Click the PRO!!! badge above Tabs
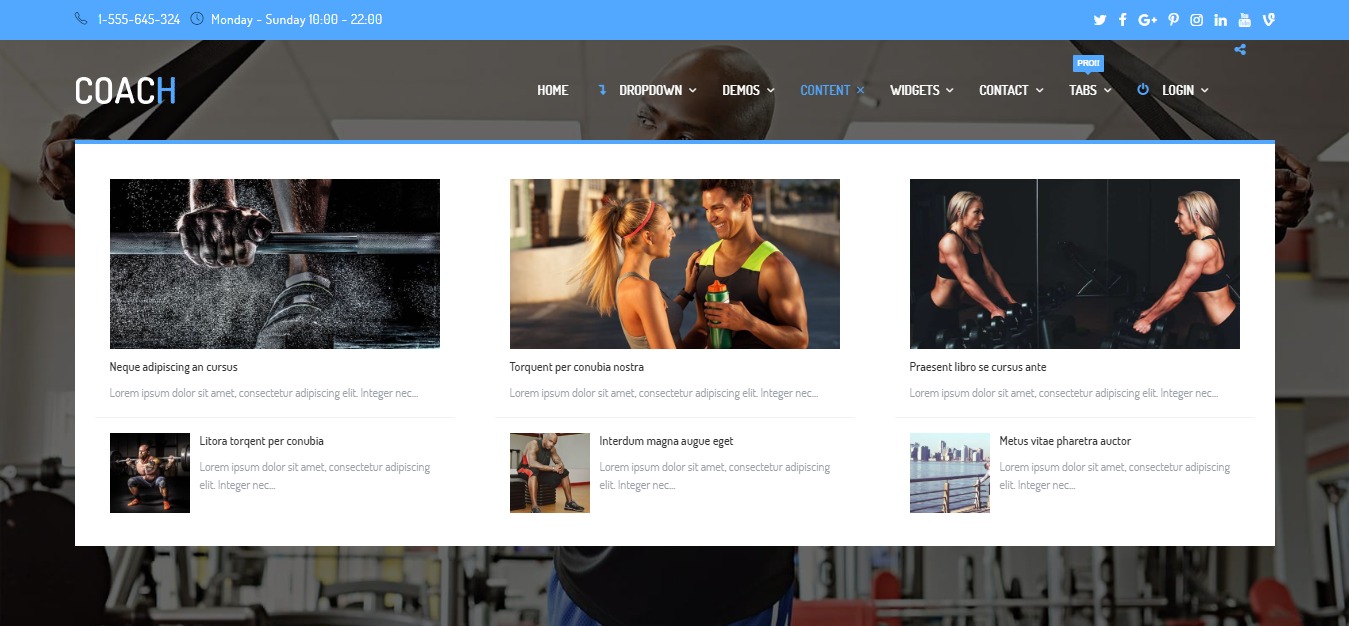 [x=1088, y=64]
